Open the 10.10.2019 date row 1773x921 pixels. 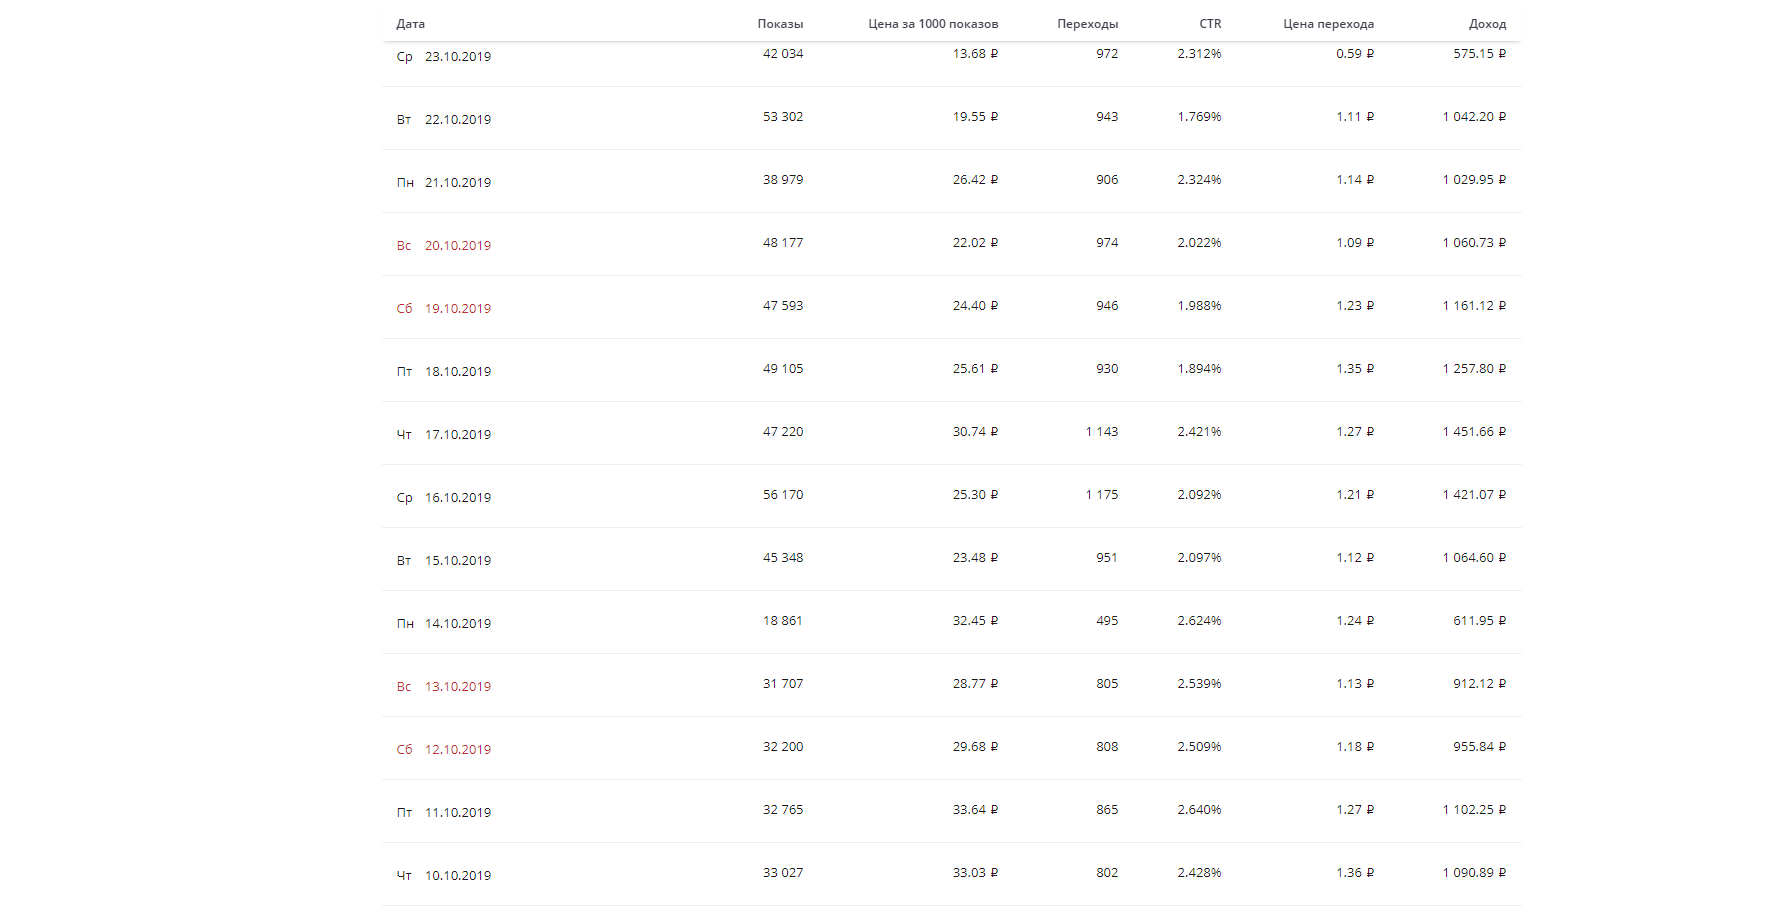457,876
